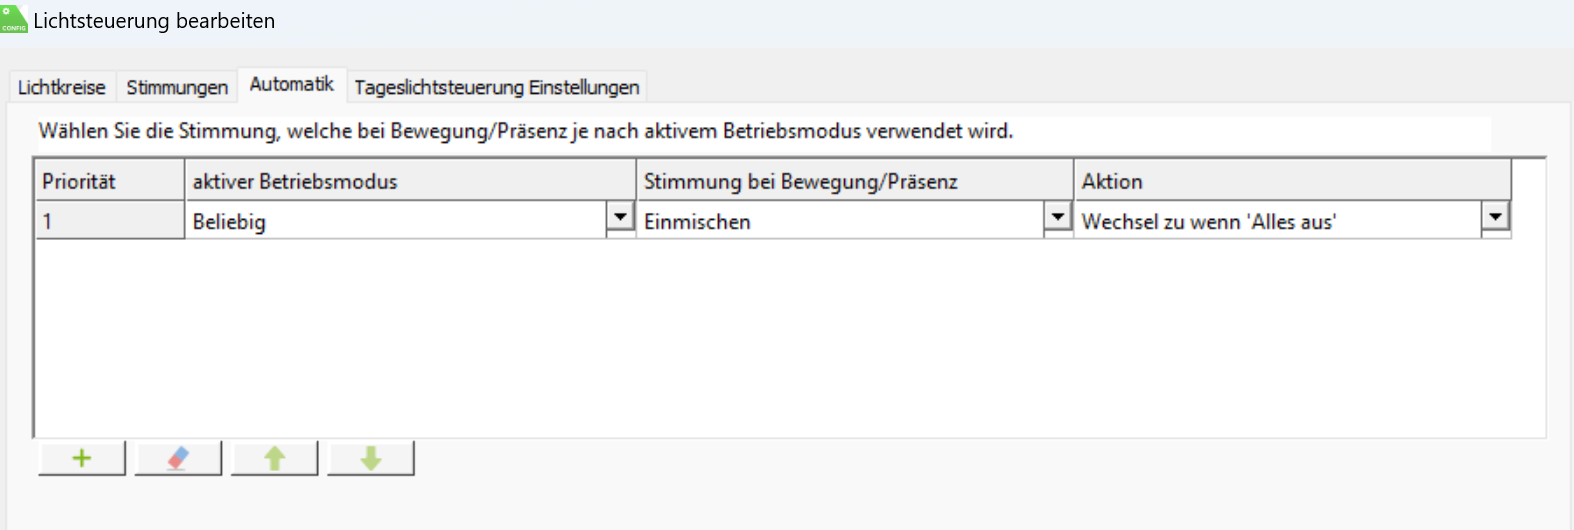Click the green app icon in the title bar

(x=14, y=20)
